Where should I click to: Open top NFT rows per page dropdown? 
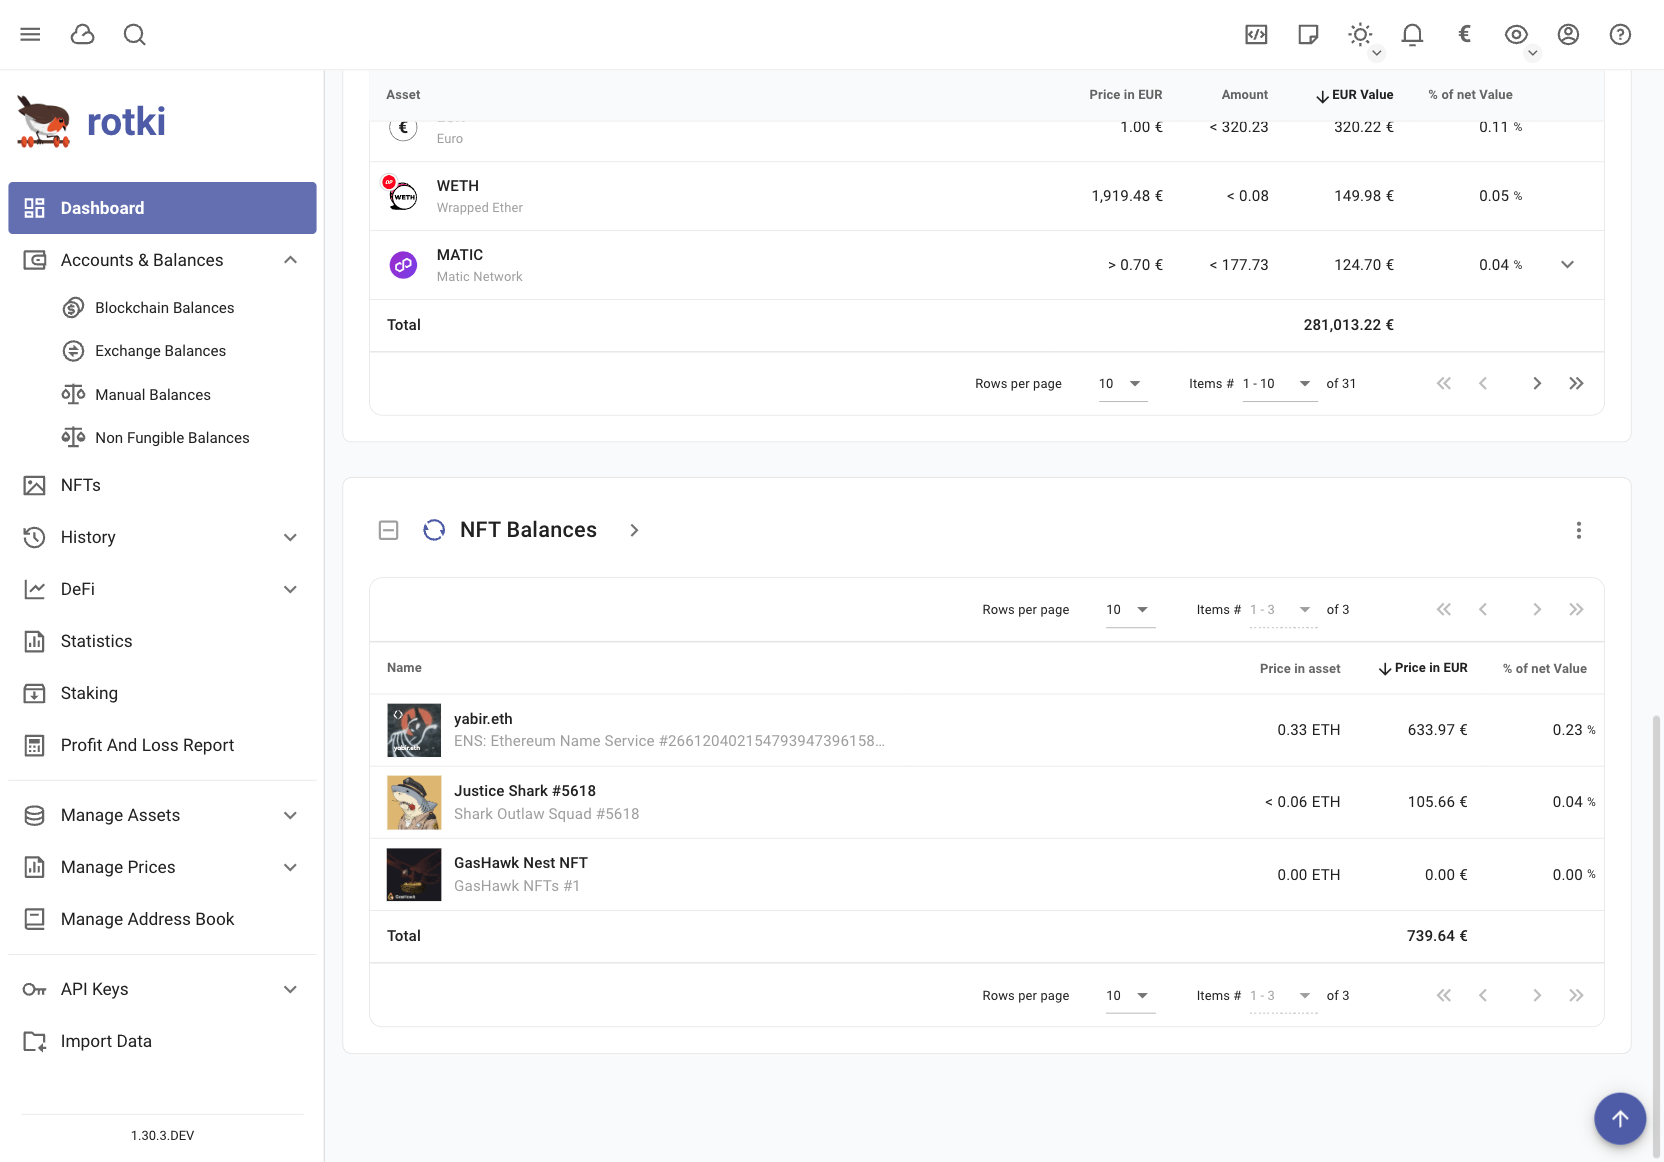1130,610
